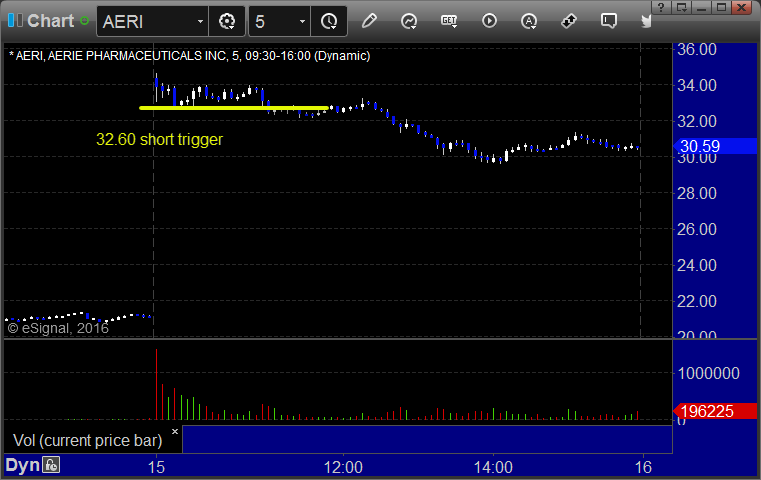The width and height of the screenshot is (761, 480).
Task: Click the 15 date label on the time axis
Action: [156, 467]
